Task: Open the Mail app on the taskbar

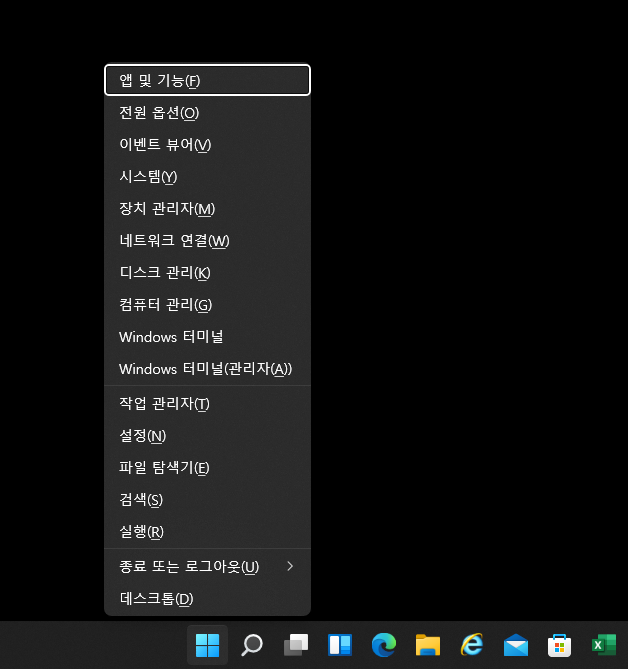Action: pyautogui.click(x=516, y=645)
